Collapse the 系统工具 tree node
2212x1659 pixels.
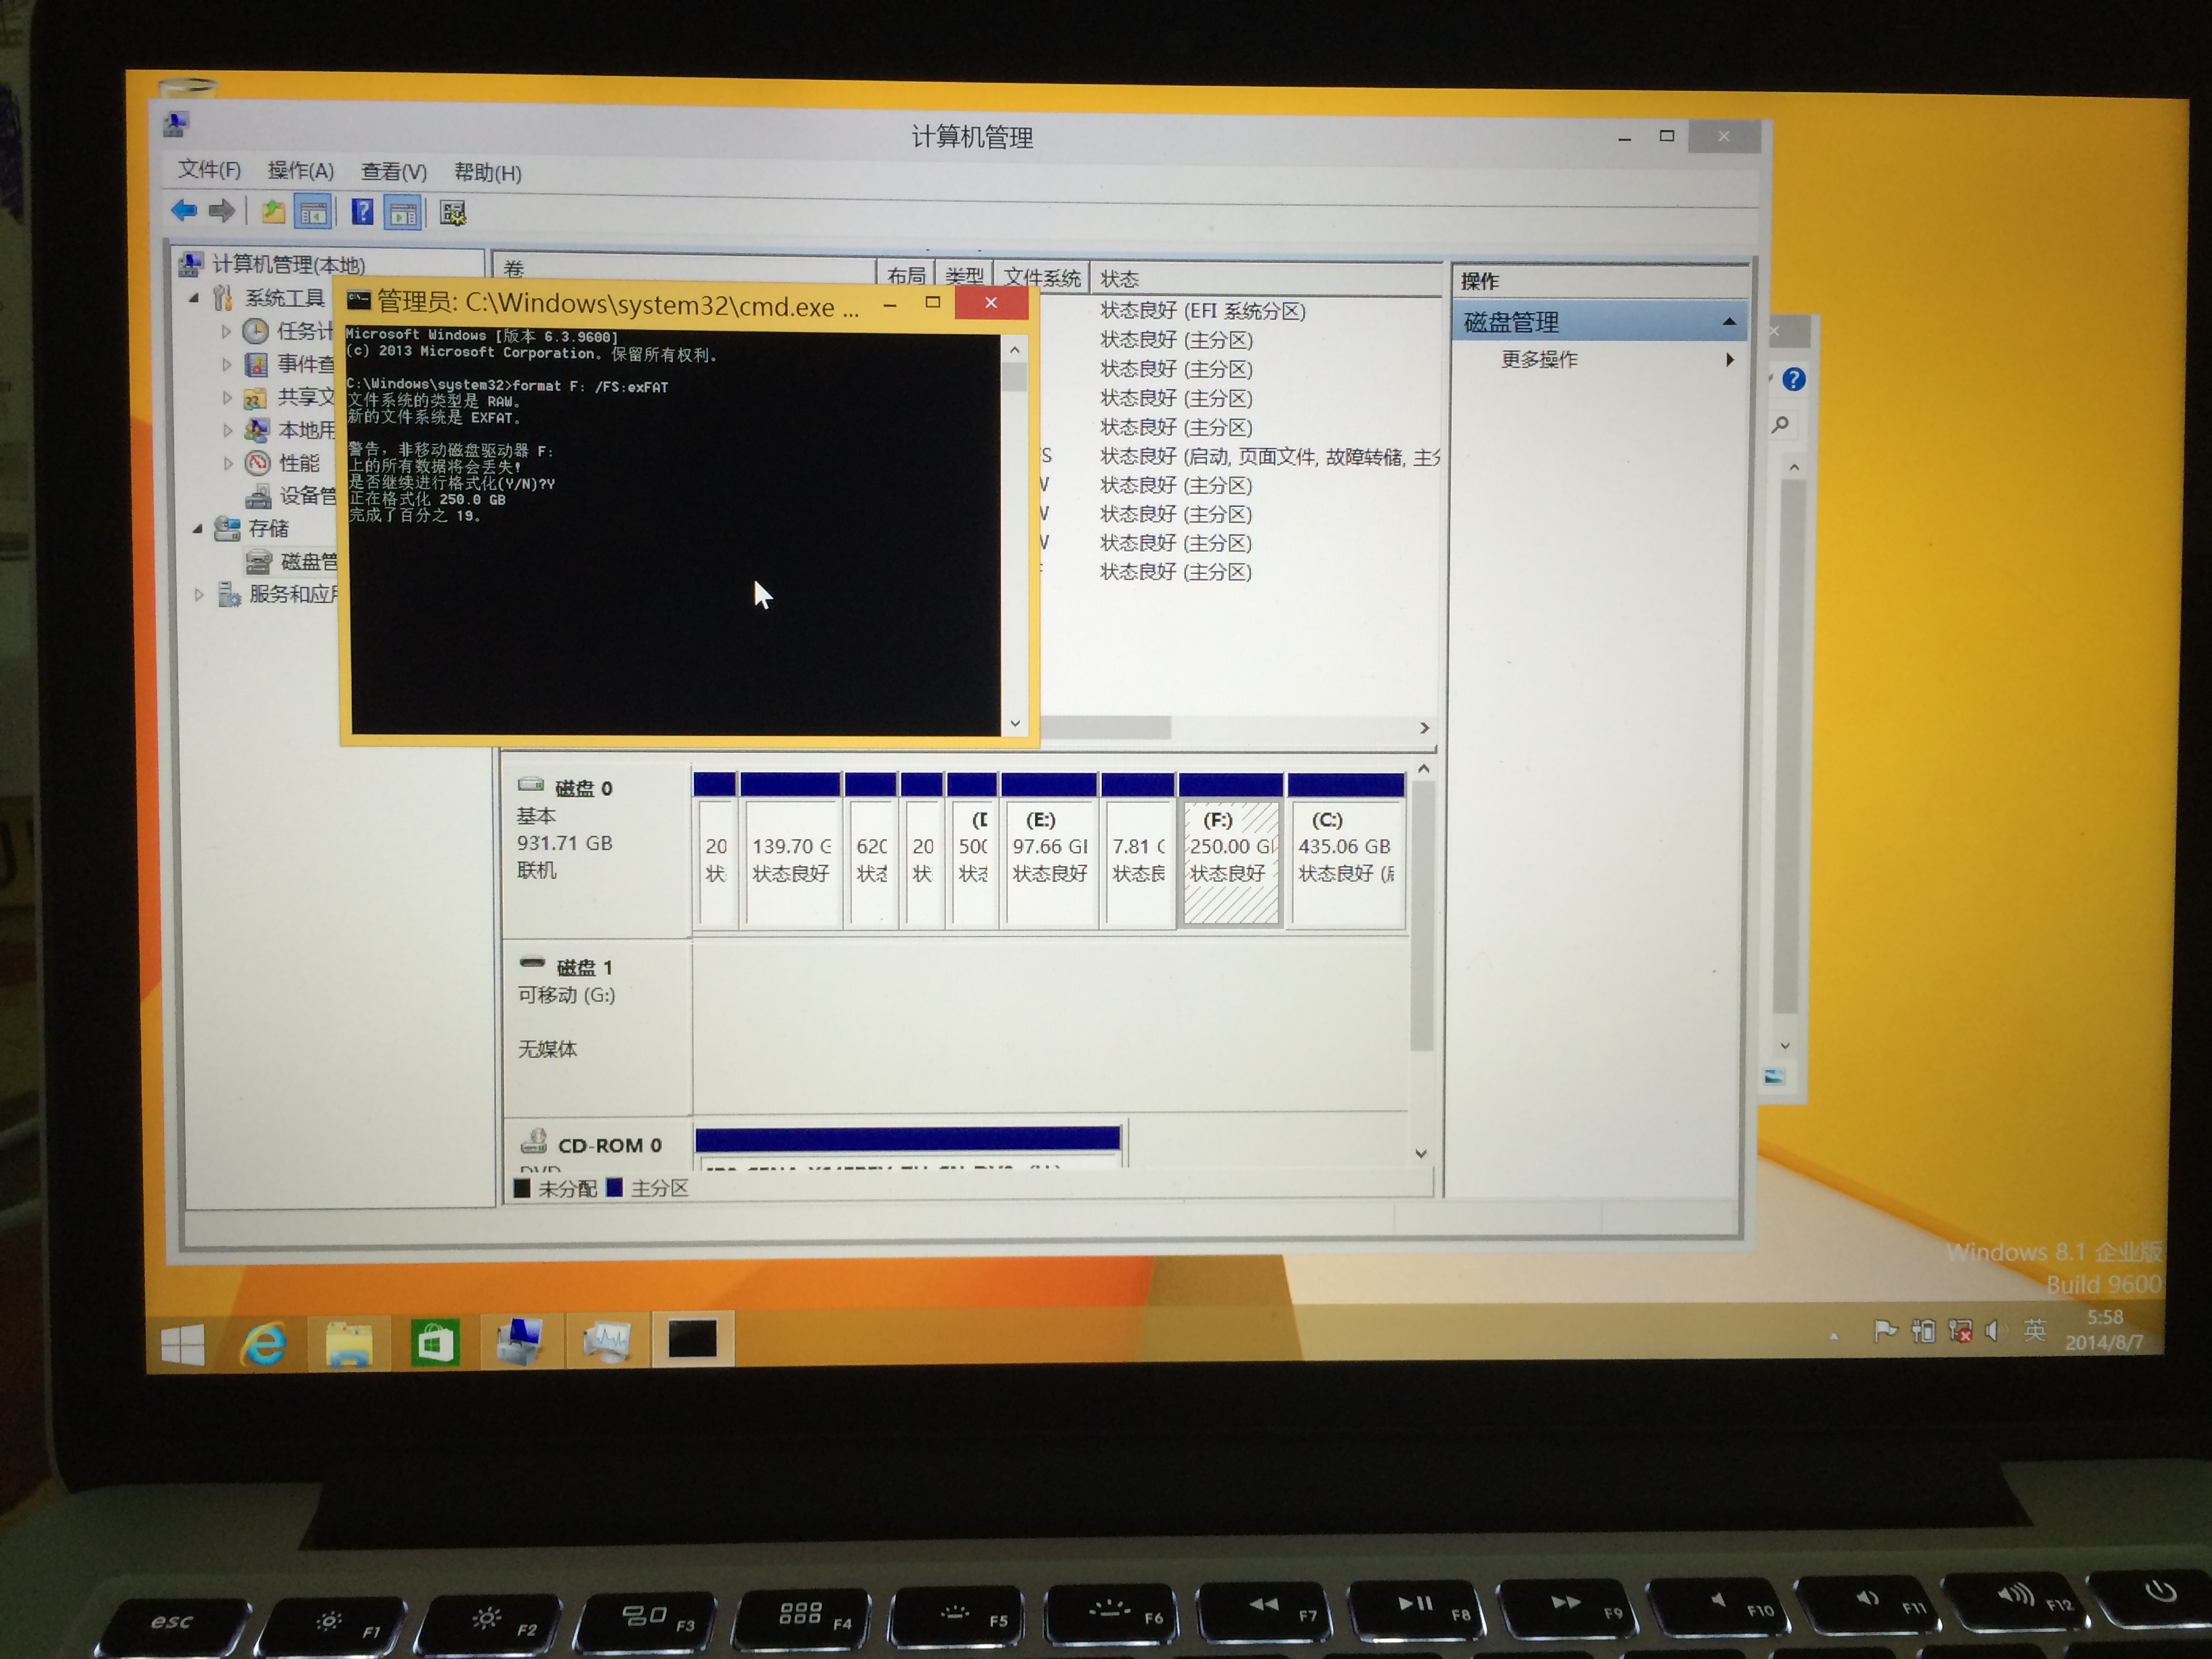[195, 298]
